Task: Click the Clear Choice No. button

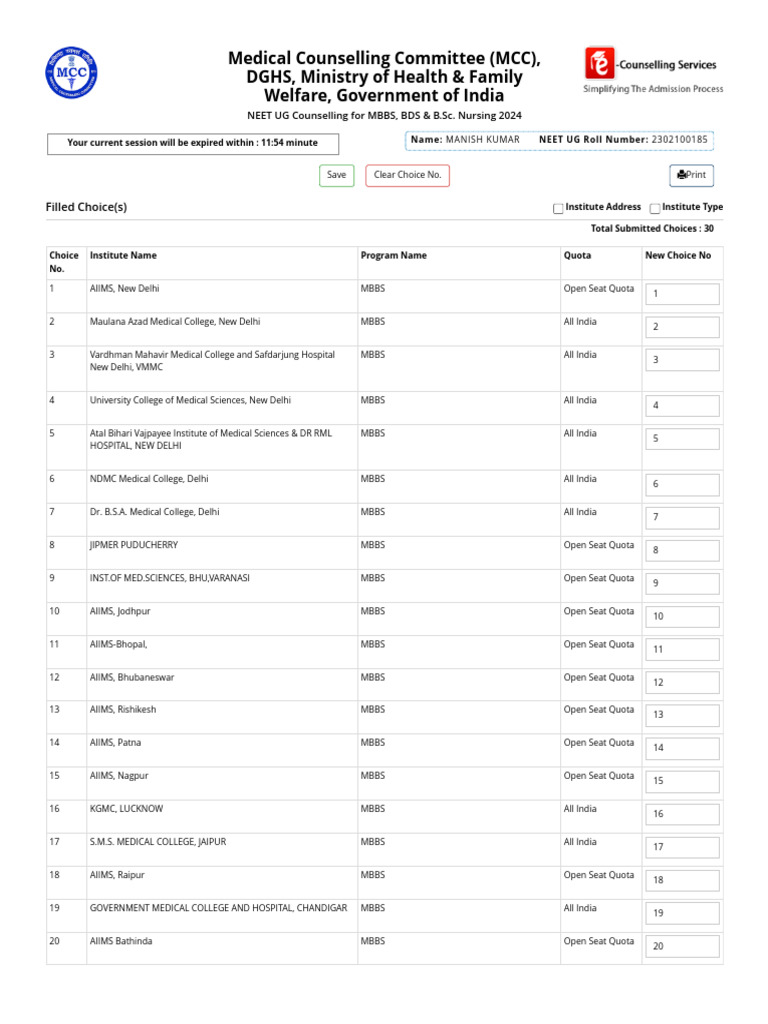Action: (407, 176)
